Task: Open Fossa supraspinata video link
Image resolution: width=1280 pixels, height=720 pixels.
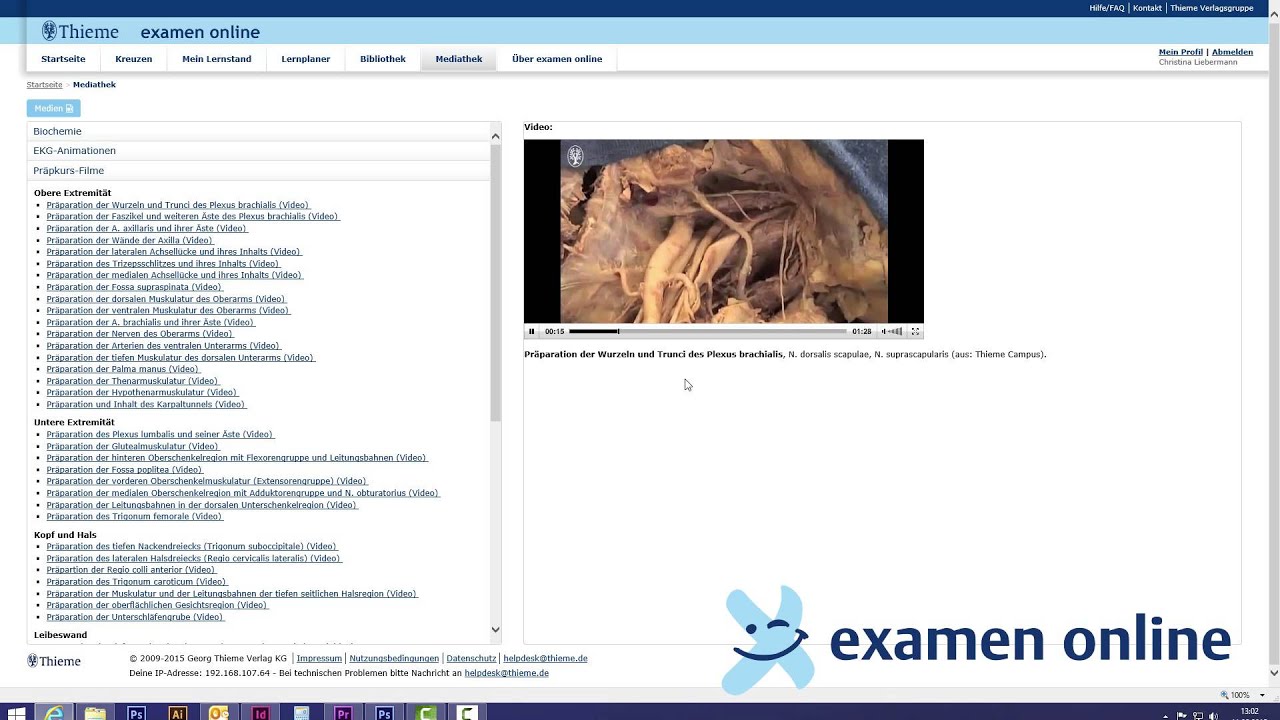Action: pyautogui.click(x=135, y=287)
